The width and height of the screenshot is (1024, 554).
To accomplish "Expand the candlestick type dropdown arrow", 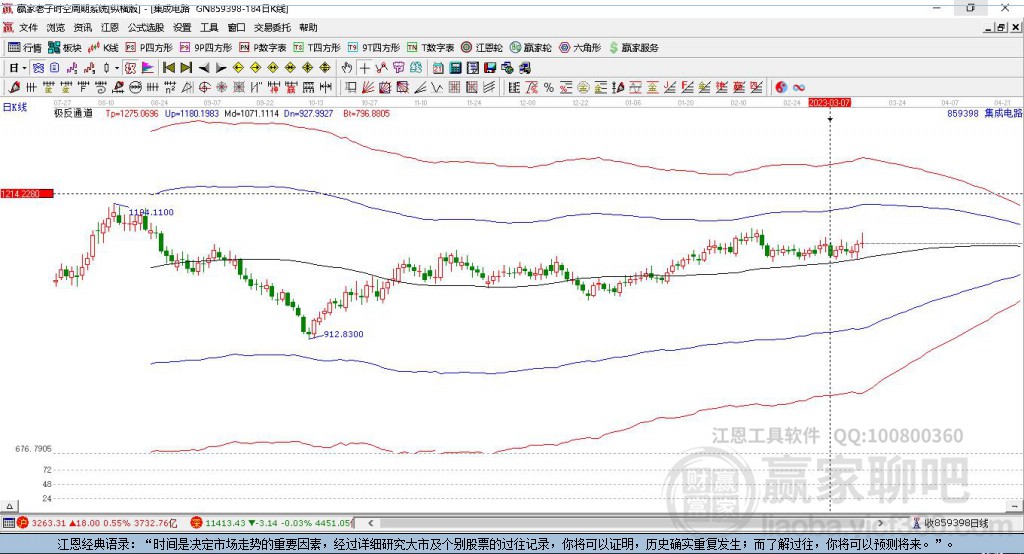I will pos(117,68).
